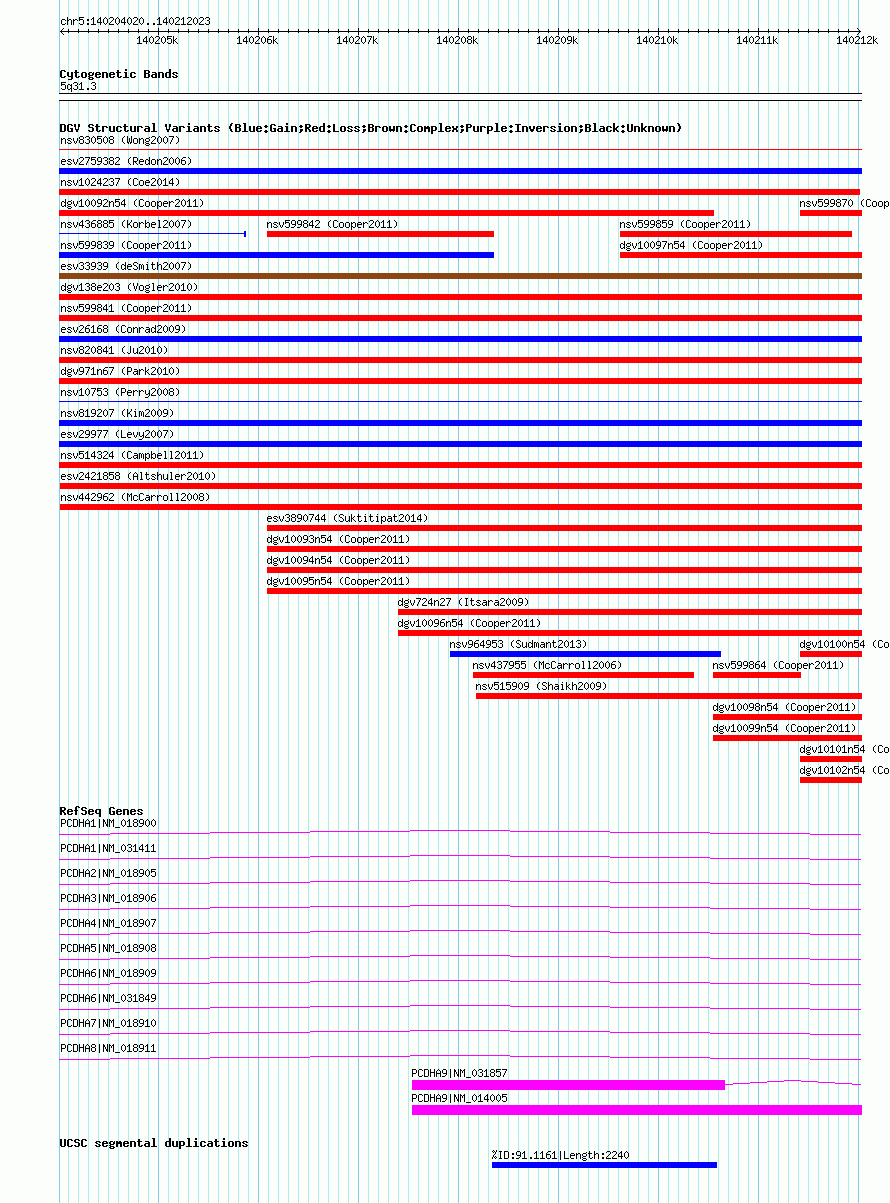890x1203 pixels.
Task: Select the esv26168 (Conrad2009) label
Action: (123, 329)
